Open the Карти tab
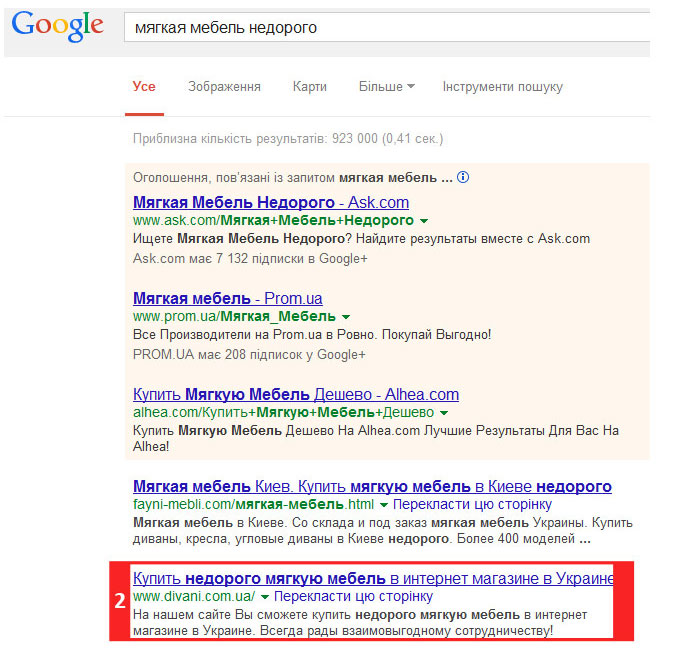Viewport: 684px width, 649px height. (310, 86)
